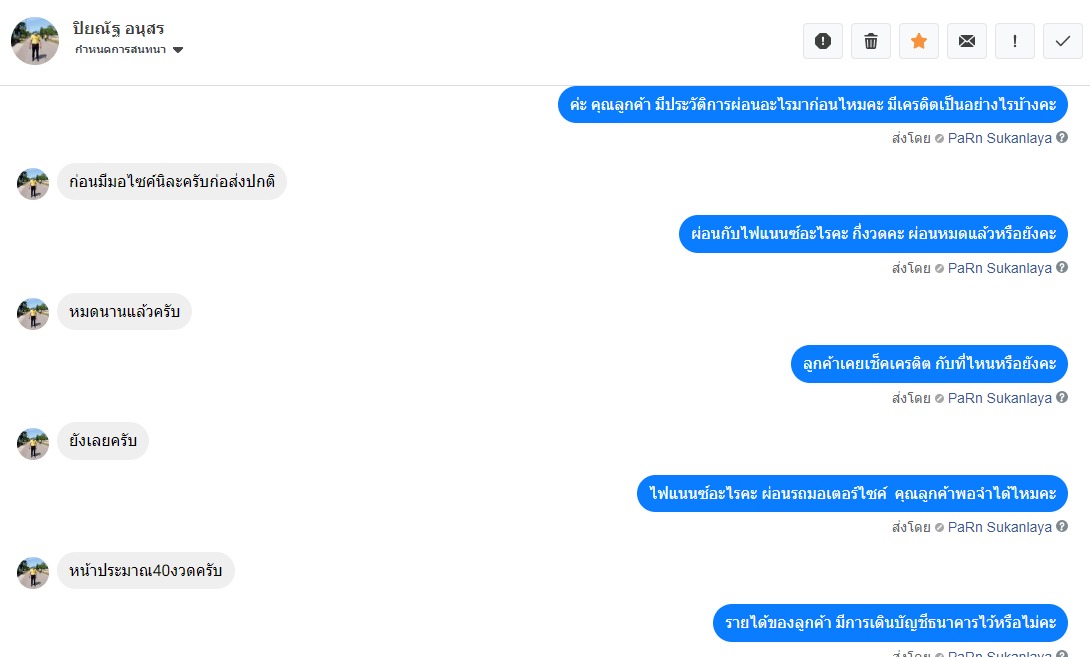
Task: Click help icon under ลูกค้าเคยเช็คเครดิต message
Action: (1062, 397)
